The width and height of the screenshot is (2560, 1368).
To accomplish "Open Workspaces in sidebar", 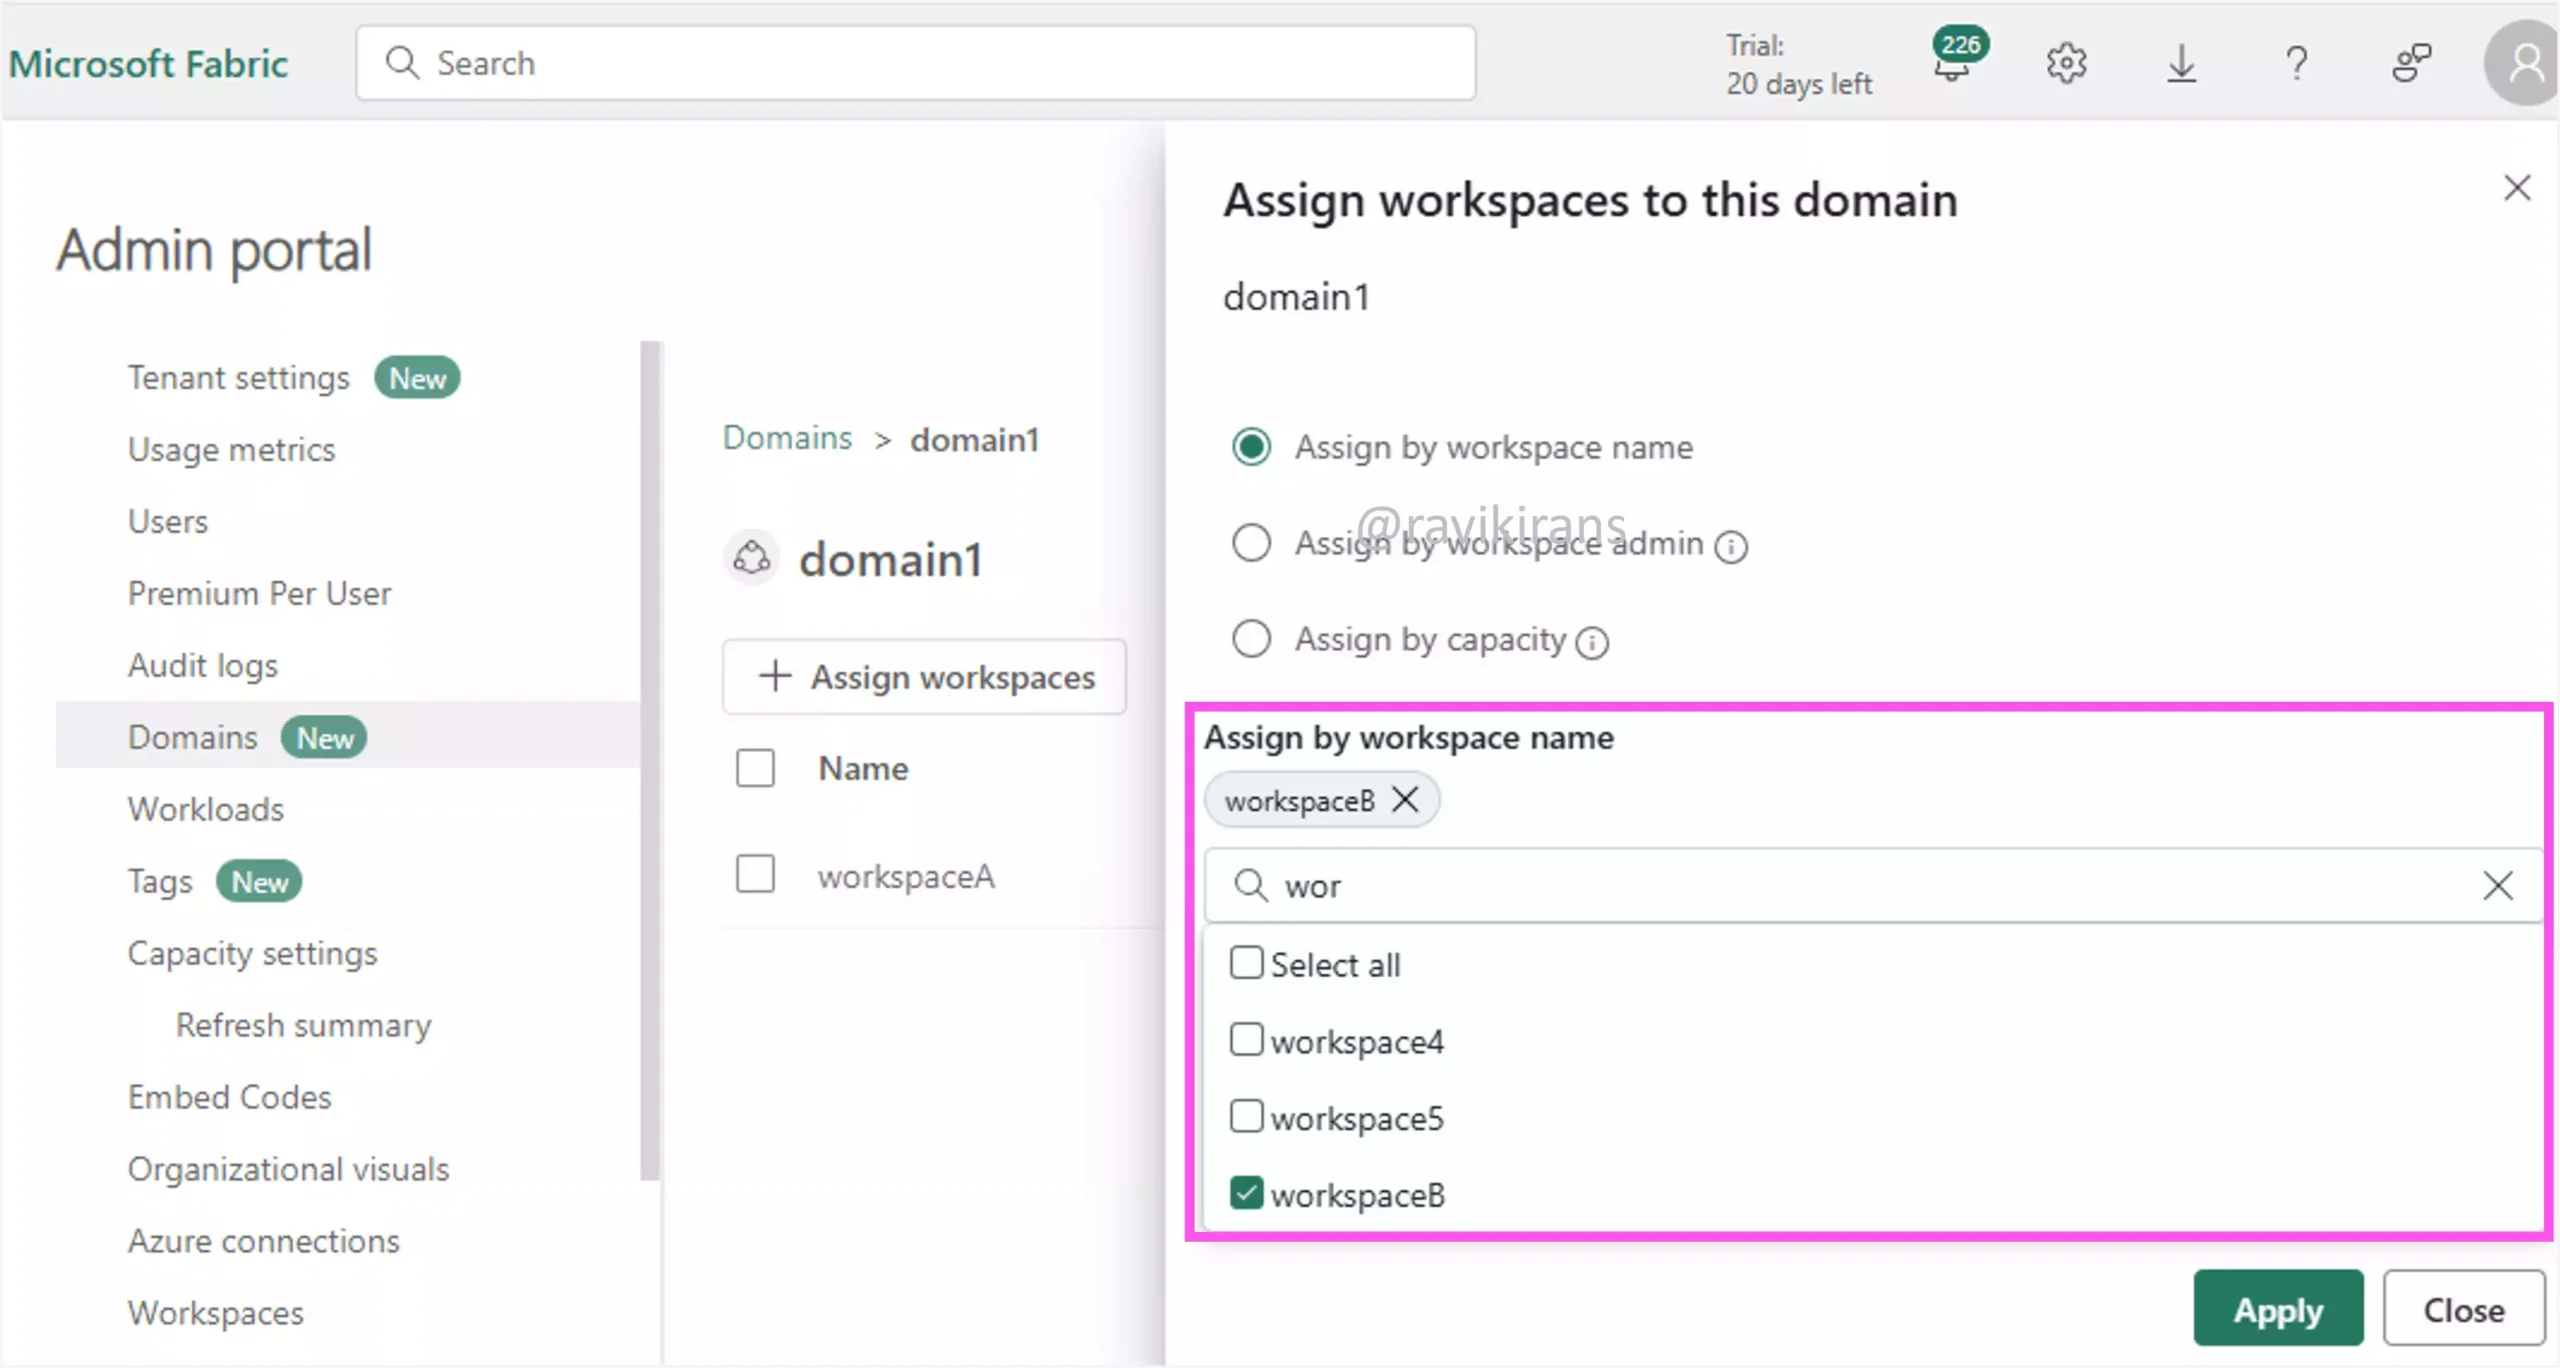I will [215, 1314].
